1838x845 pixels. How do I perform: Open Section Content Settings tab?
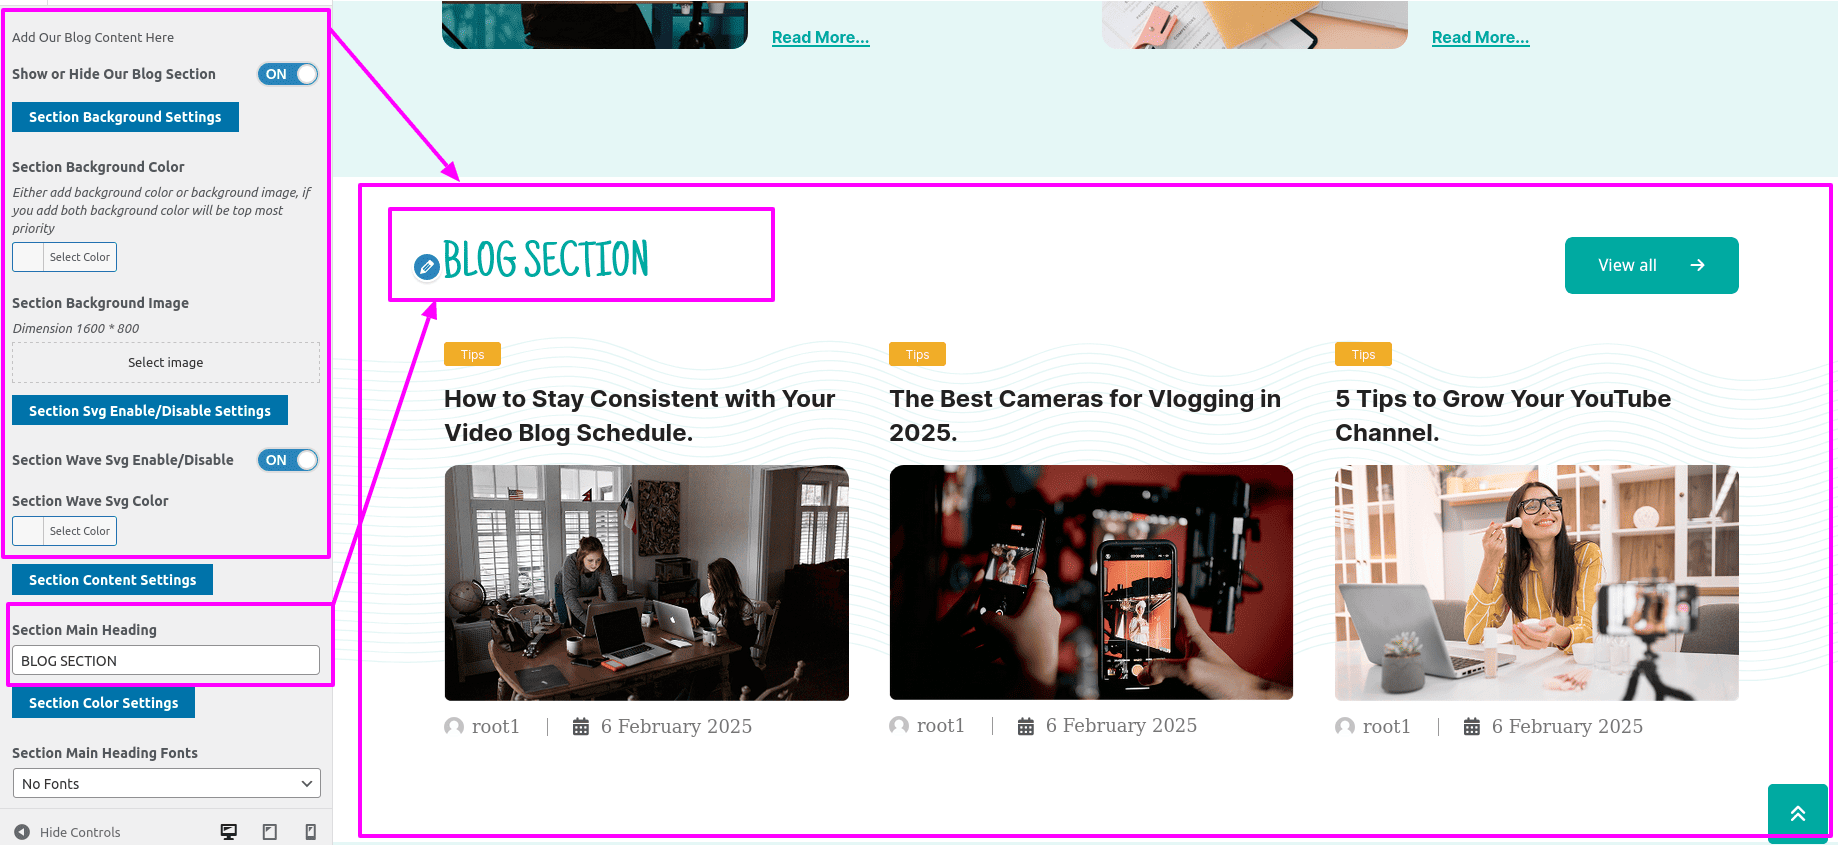coord(112,580)
